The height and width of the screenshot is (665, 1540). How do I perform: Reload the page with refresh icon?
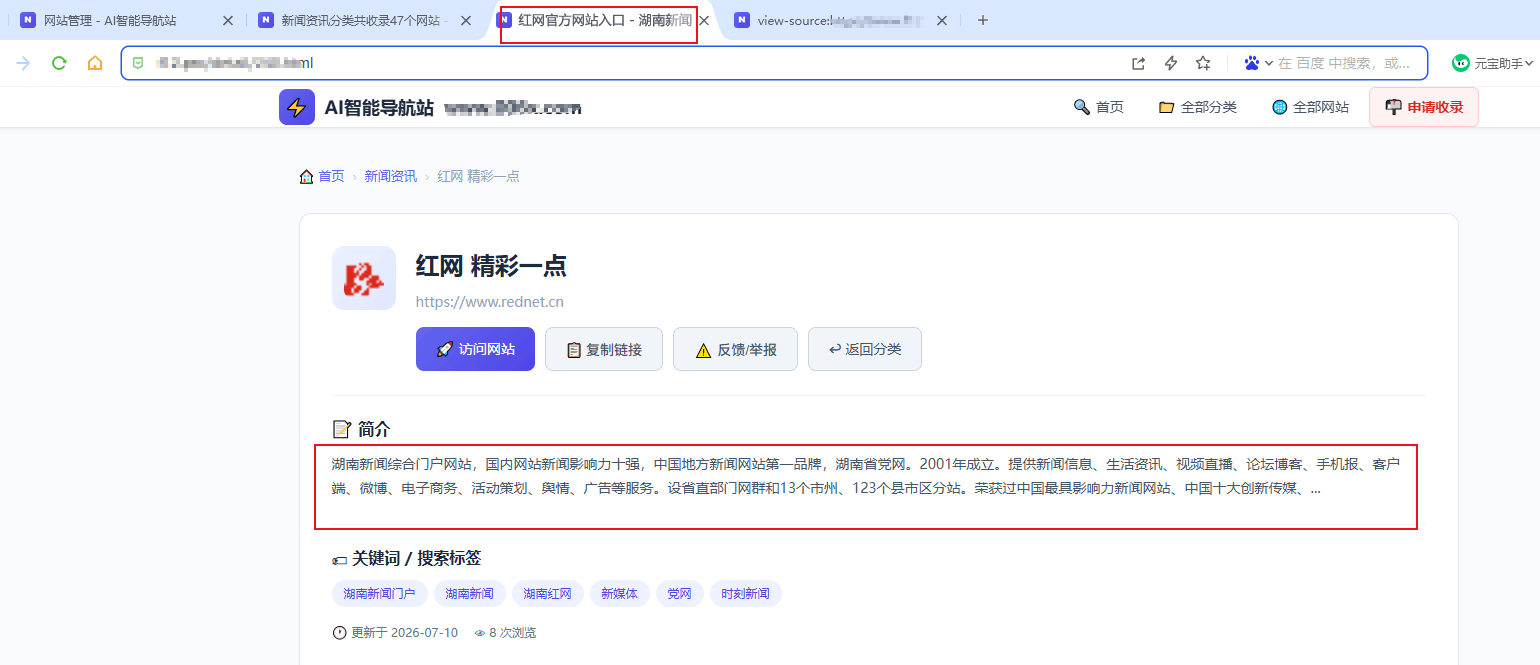[59, 63]
